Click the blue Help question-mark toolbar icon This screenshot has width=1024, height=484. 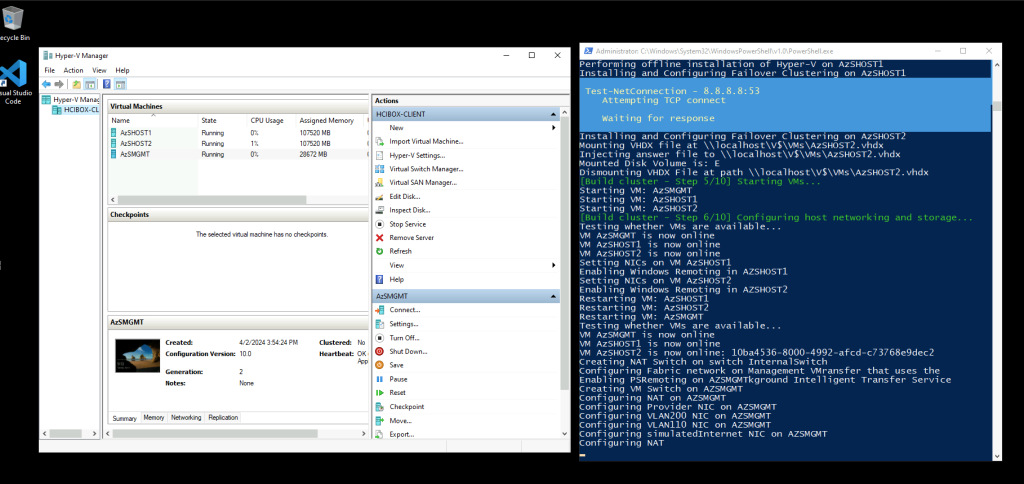click(106, 84)
